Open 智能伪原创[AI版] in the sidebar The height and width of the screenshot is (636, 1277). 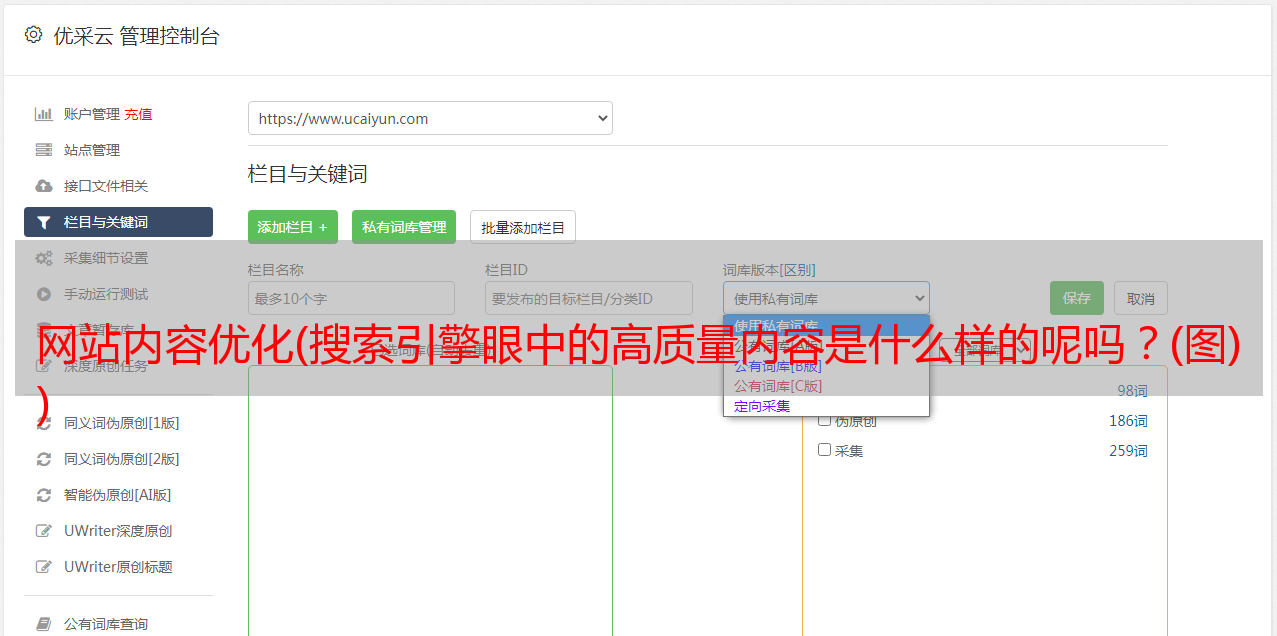[118, 495]
